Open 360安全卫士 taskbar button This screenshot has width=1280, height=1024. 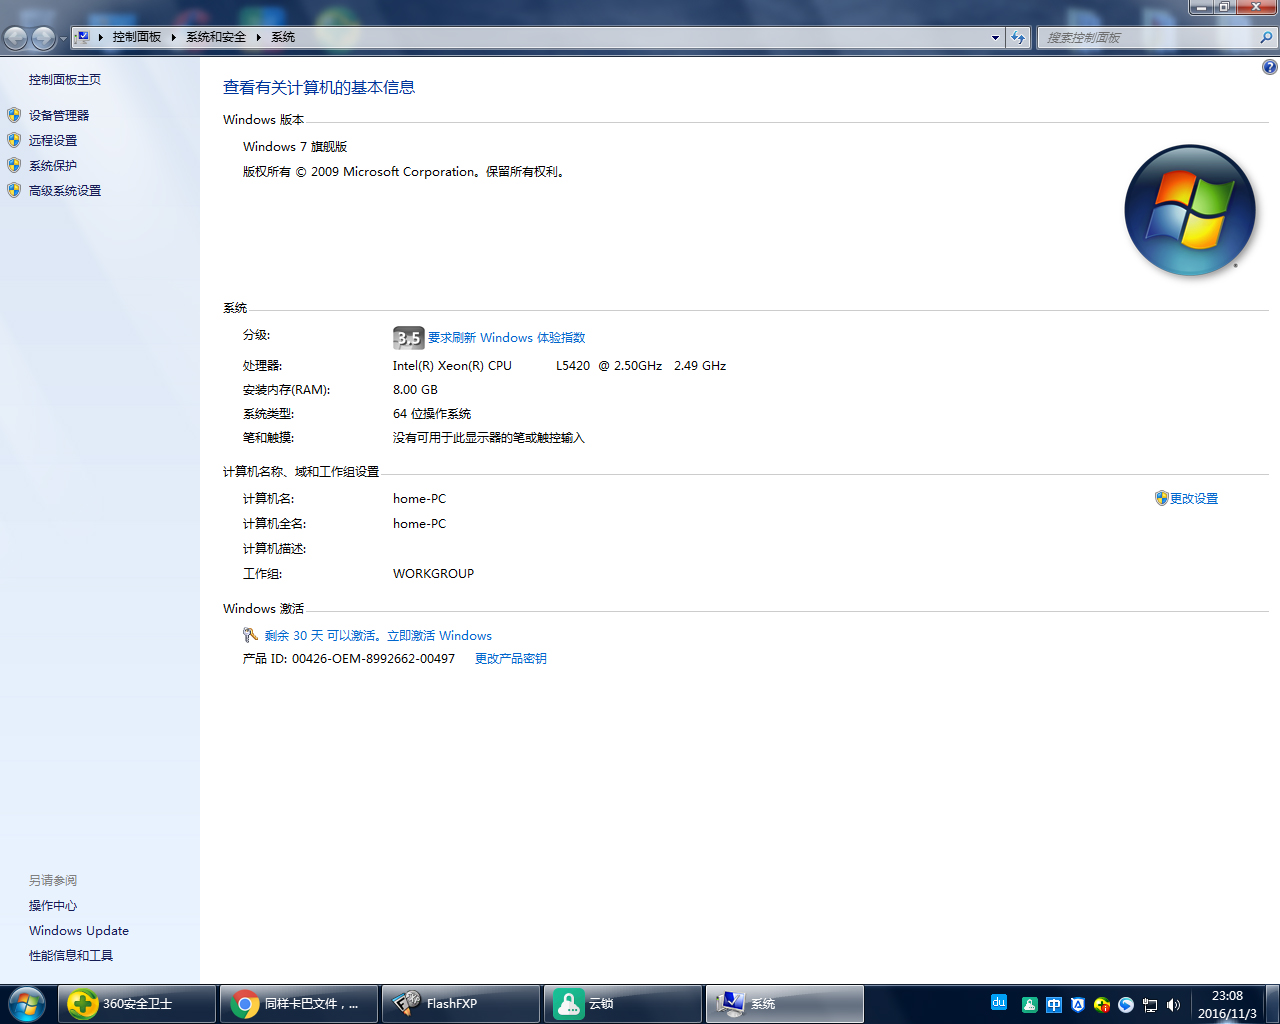coord(137,1004)
